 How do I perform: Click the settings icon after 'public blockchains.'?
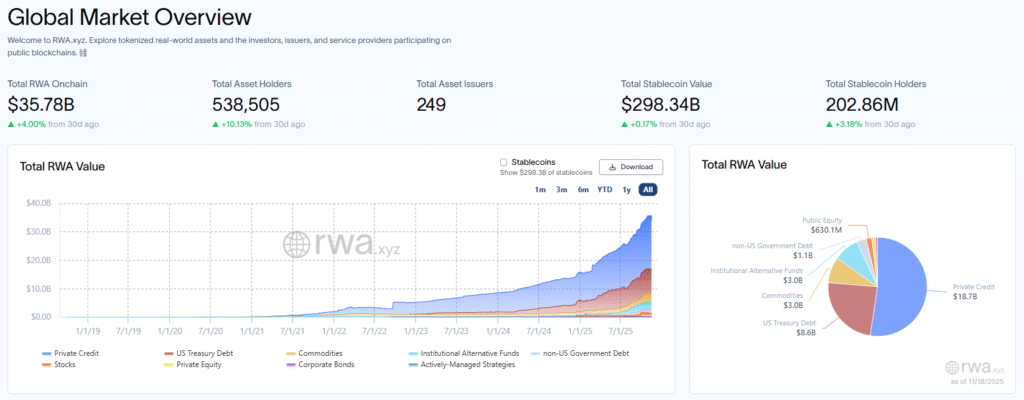pos(83,53)
